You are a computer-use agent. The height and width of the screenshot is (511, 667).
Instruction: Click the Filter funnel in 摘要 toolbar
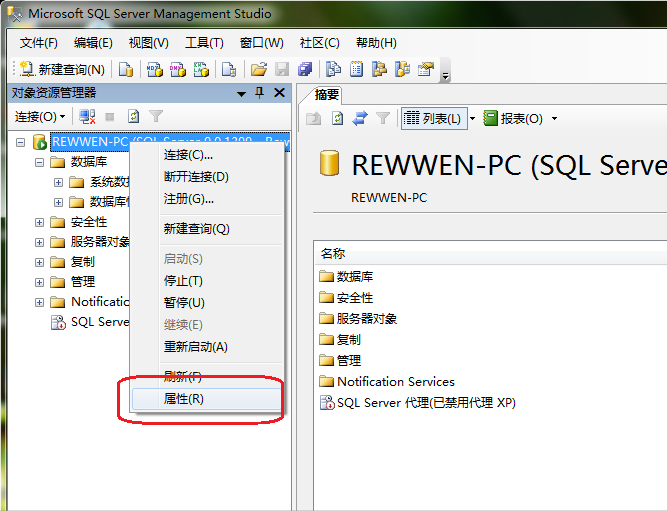[x=383, y=118]
